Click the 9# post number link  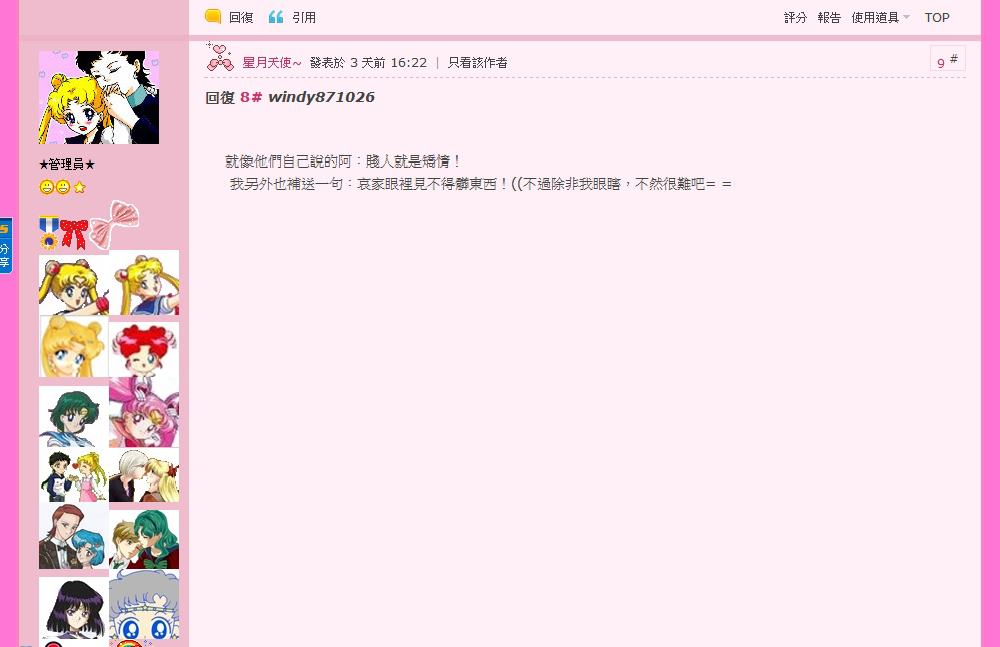(x=947, y=59)
